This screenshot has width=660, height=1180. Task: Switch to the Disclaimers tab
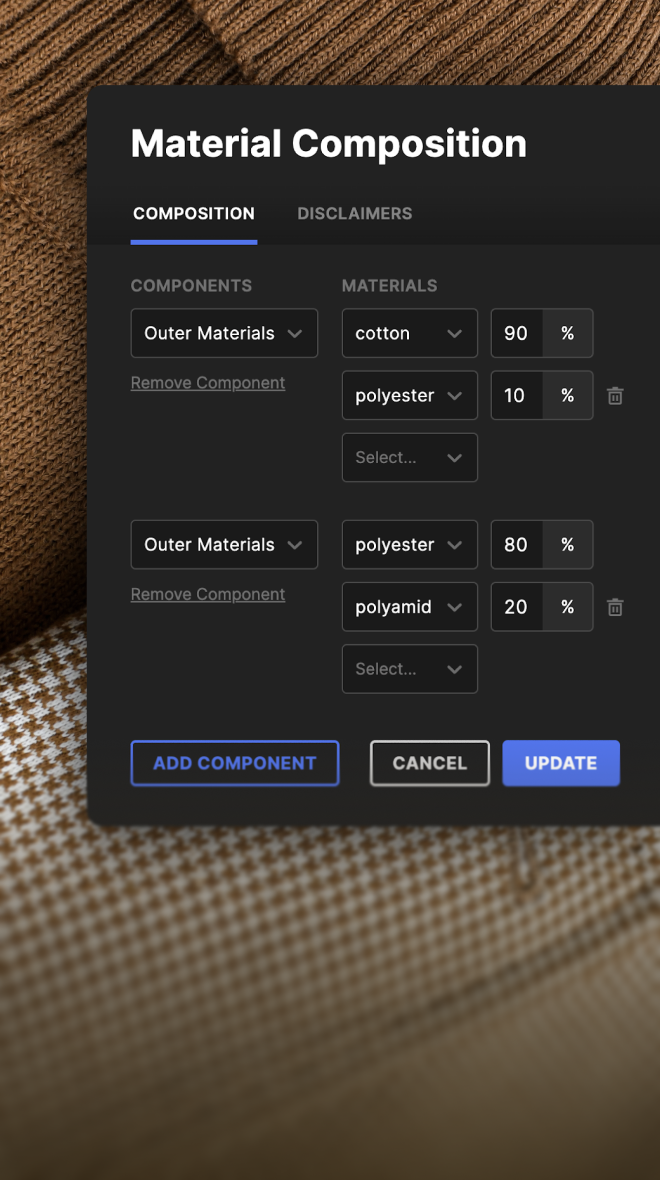(x=354, y=214)
